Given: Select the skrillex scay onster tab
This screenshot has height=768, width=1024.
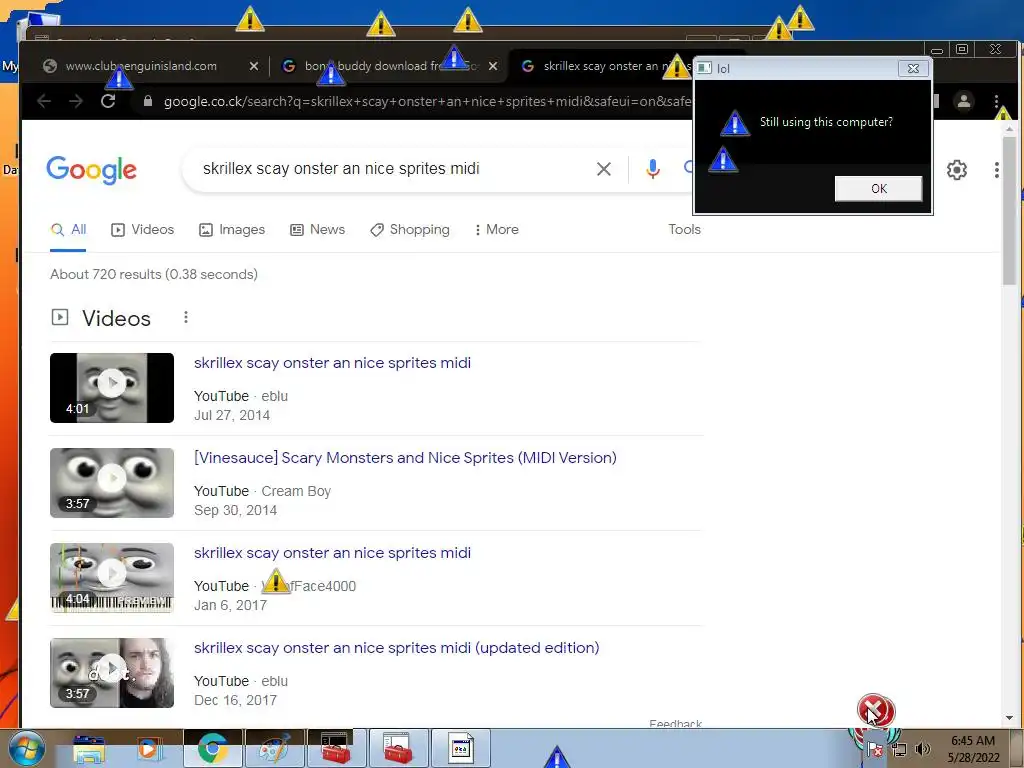Looking at the screenshot, I should point(601,66).
